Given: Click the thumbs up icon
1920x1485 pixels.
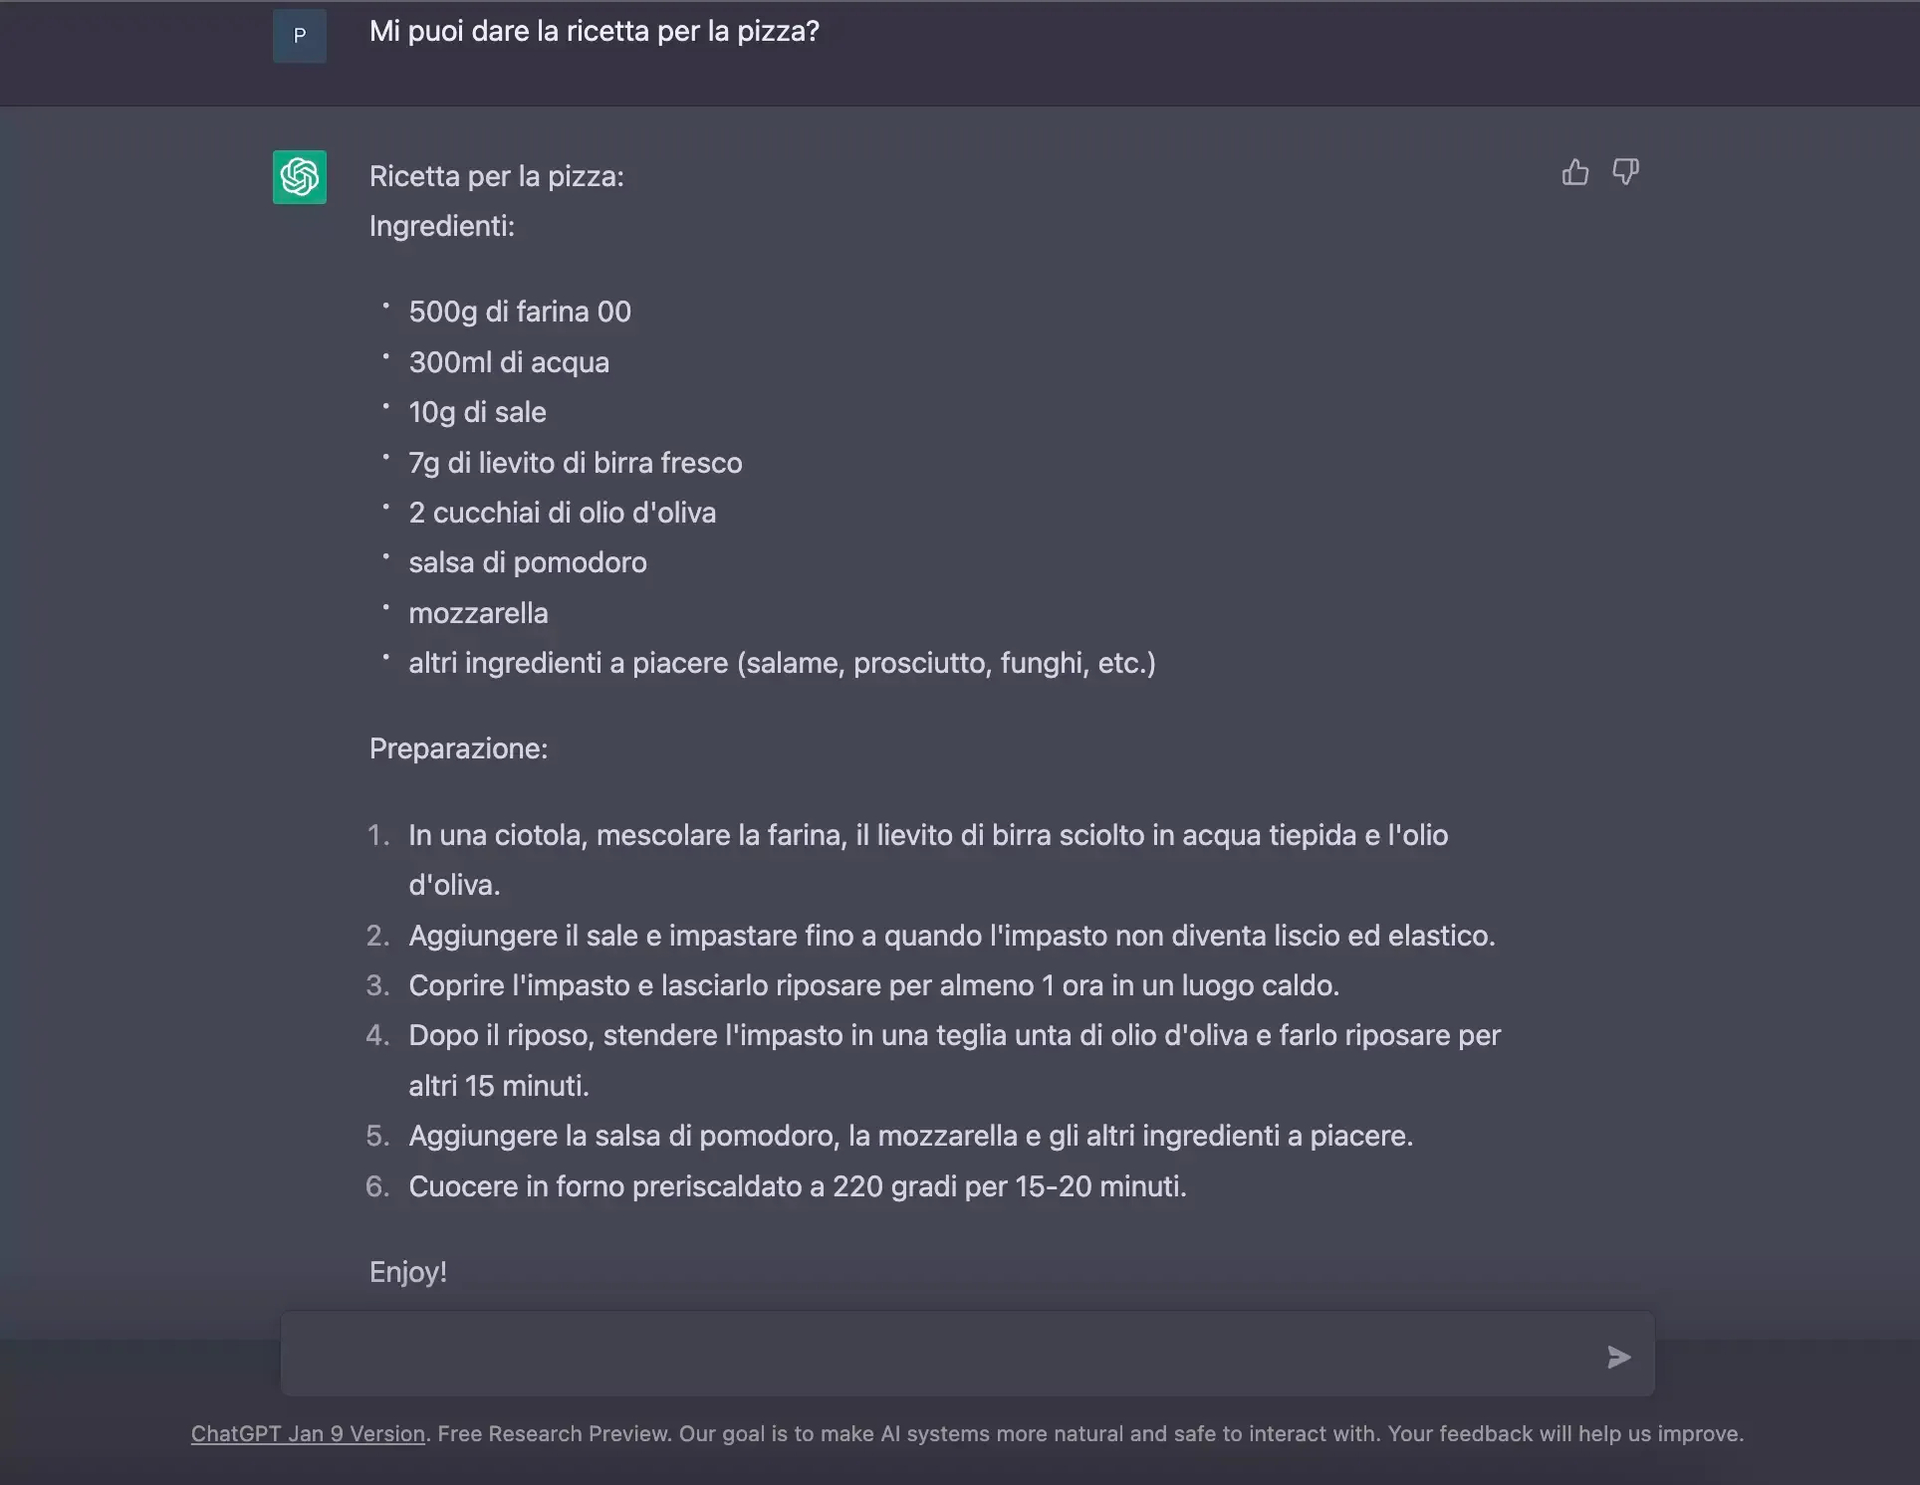Looking at the screenshot, I should (x=1575, y=173).
